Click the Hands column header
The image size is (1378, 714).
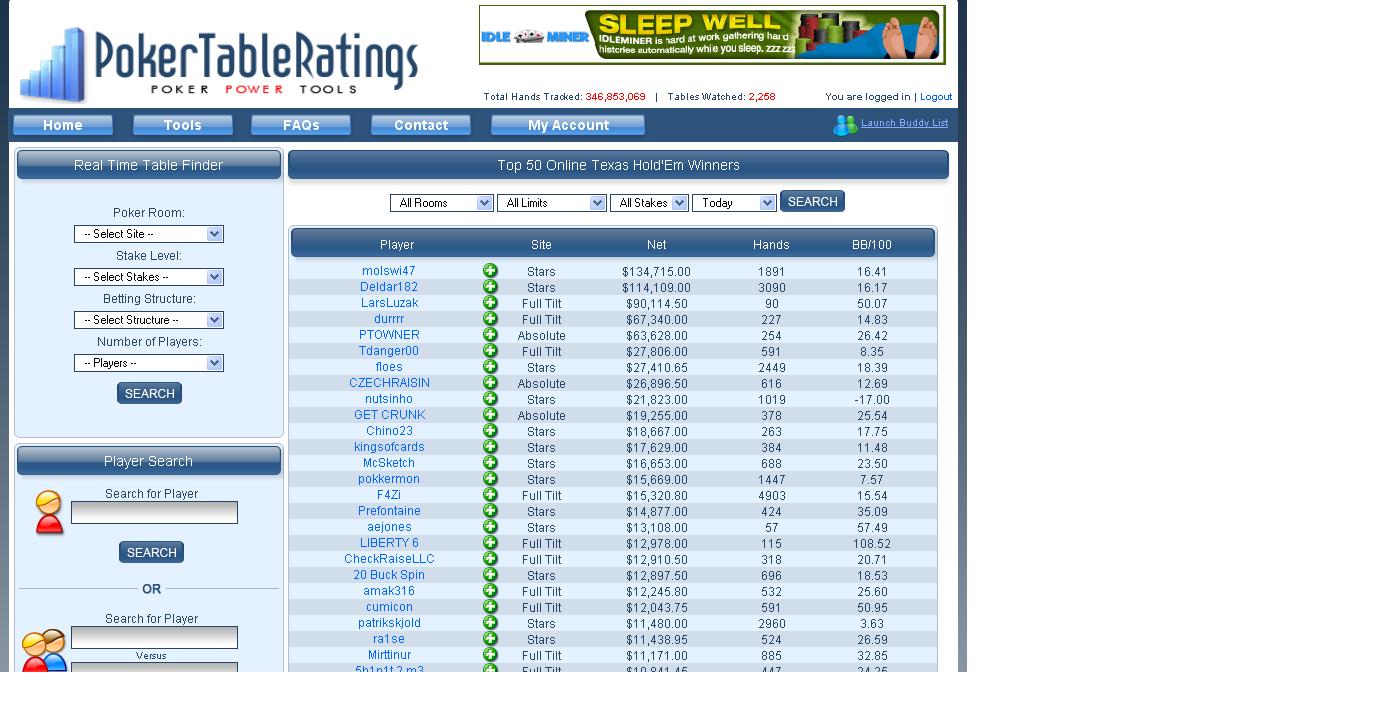[x=771, y=244]
